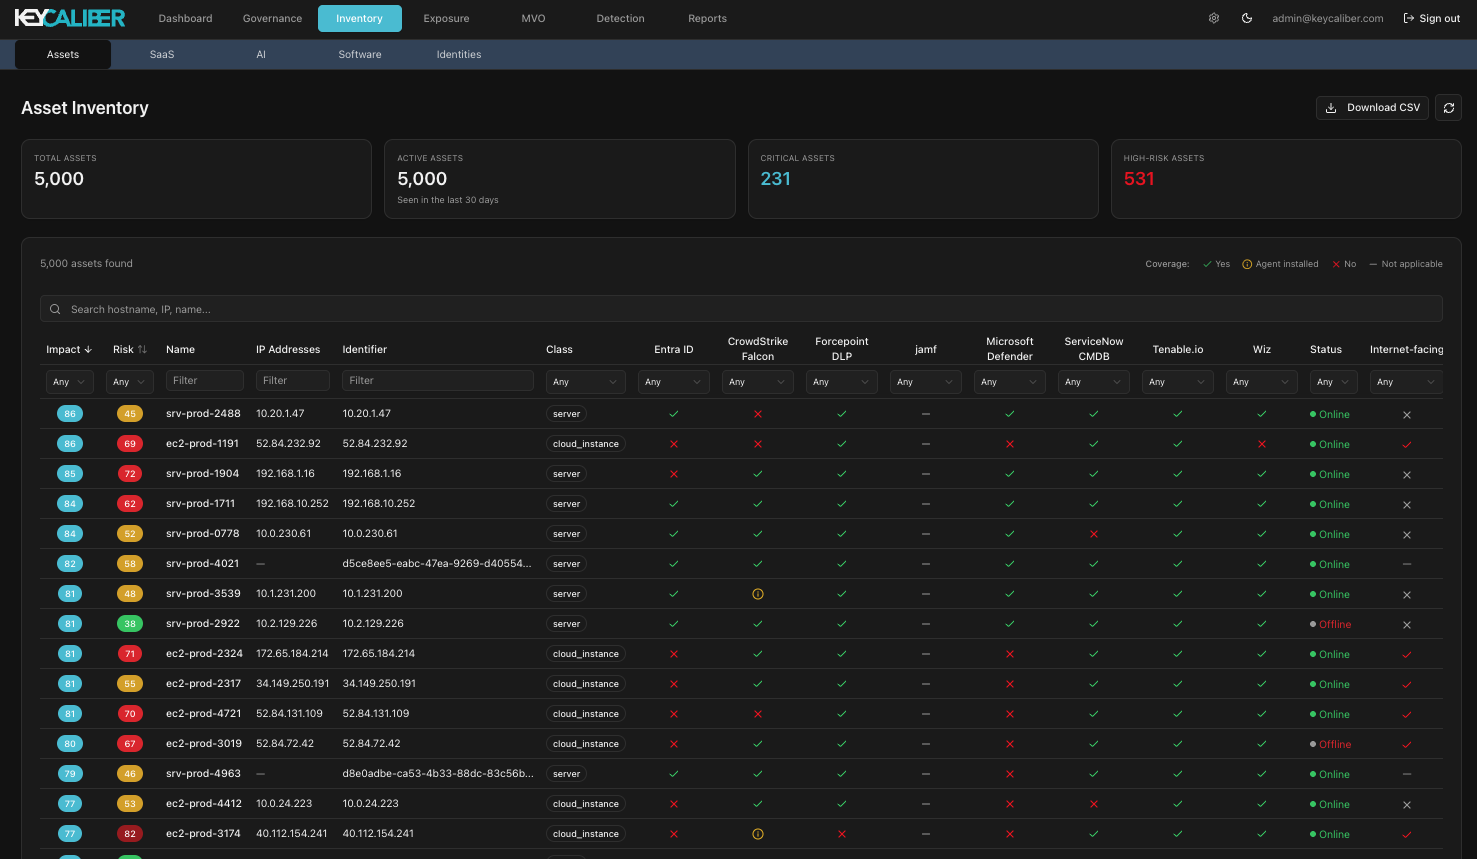Click Entra ID check for srv-prod-4021
This screenshot has height=859, width=1477.
click(674, 564)
